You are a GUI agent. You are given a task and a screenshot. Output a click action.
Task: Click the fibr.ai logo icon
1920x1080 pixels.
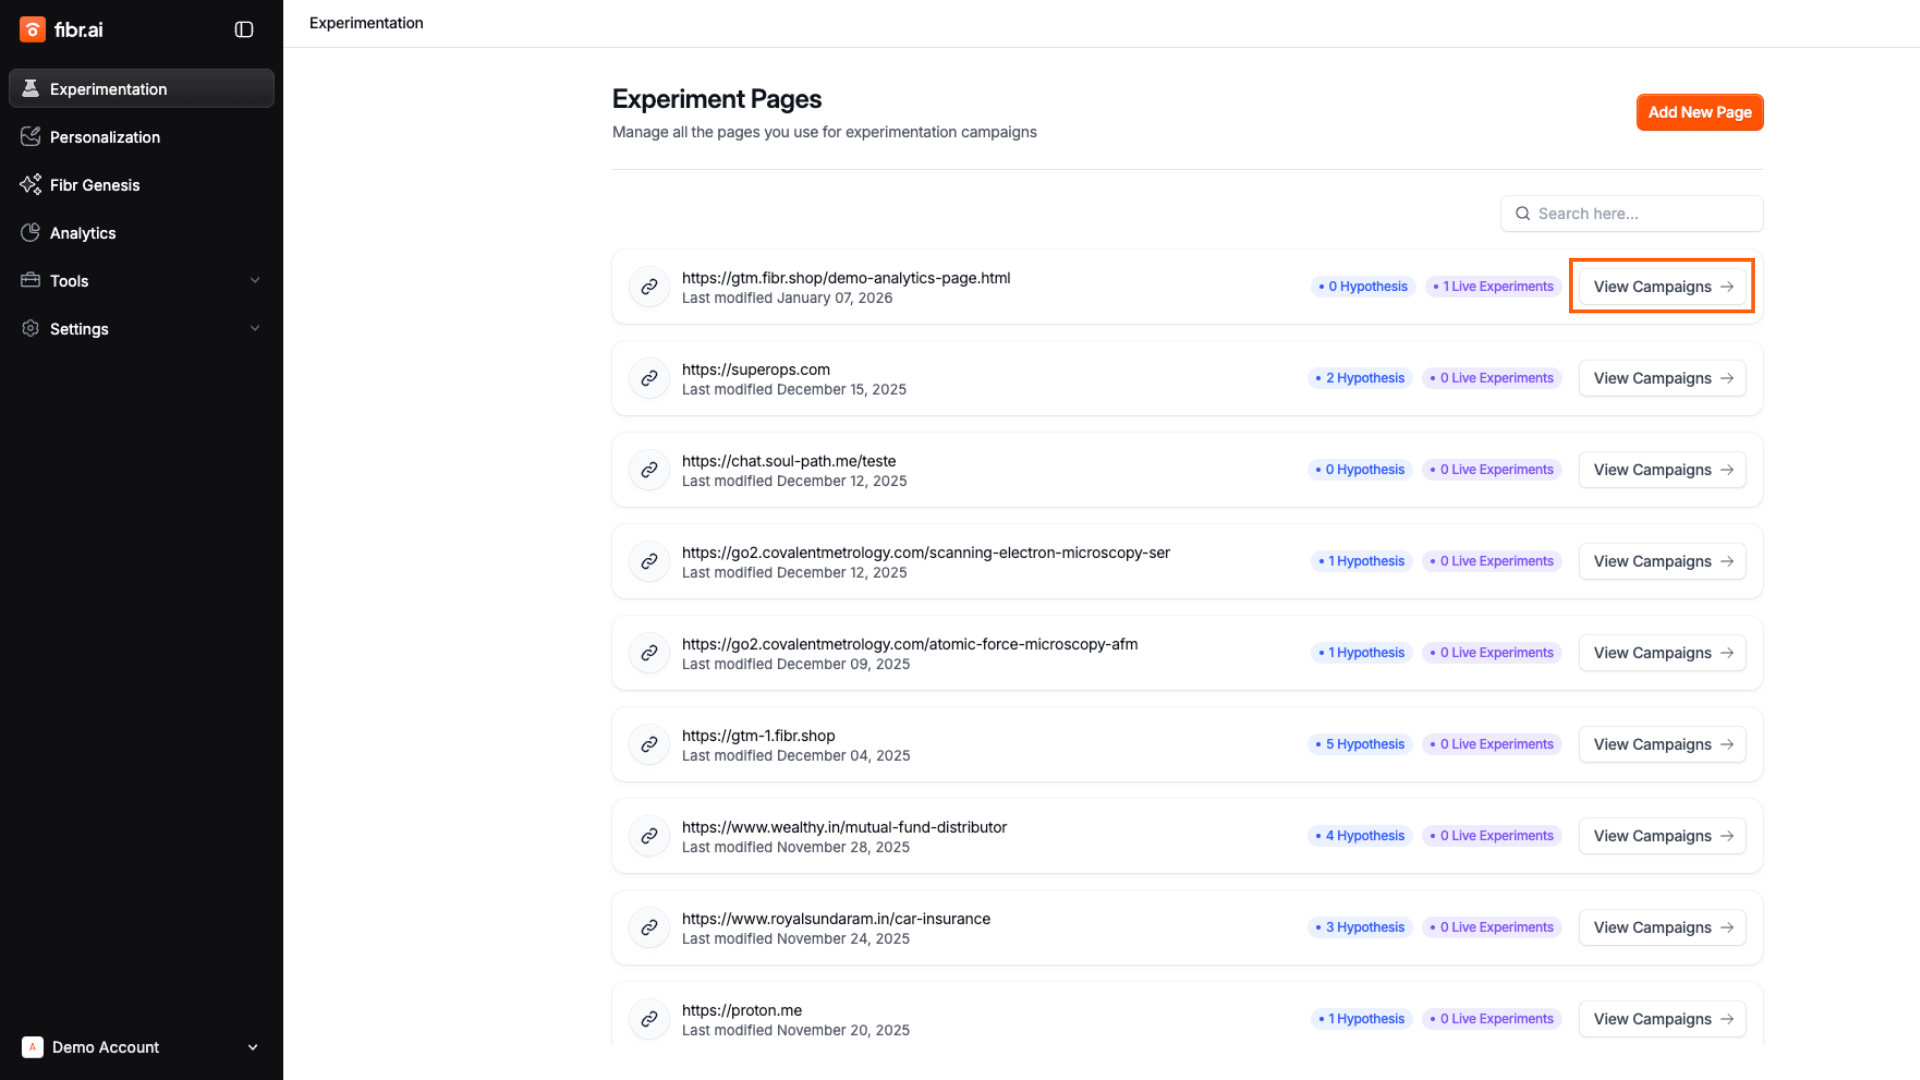pos(32,29)
